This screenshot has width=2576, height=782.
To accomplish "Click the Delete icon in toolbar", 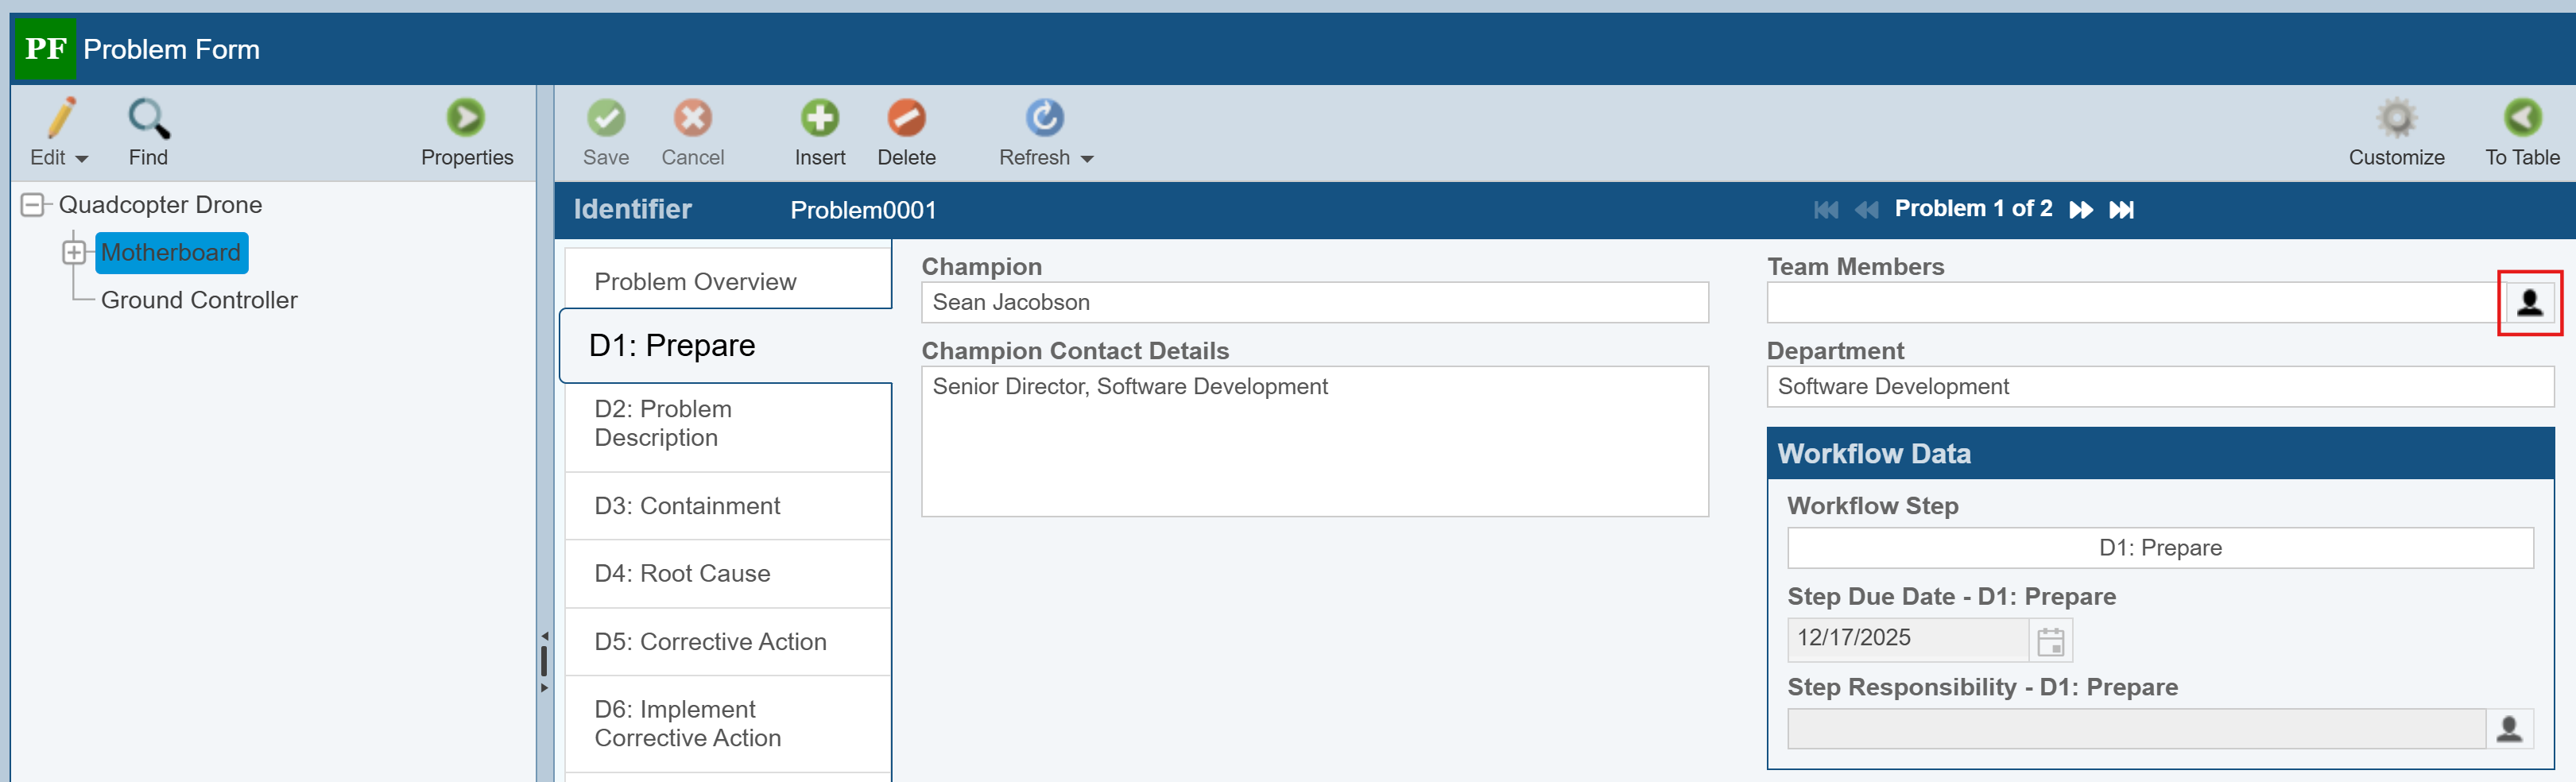I will coord(906,119).
